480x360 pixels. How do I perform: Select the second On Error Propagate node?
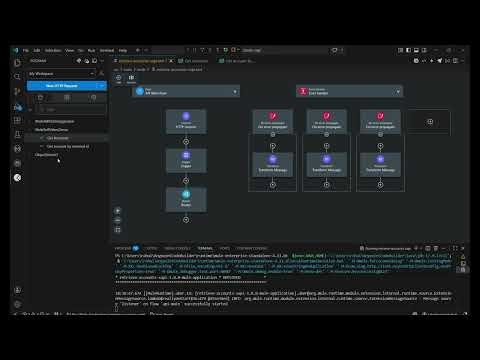(x=326, y=122)
